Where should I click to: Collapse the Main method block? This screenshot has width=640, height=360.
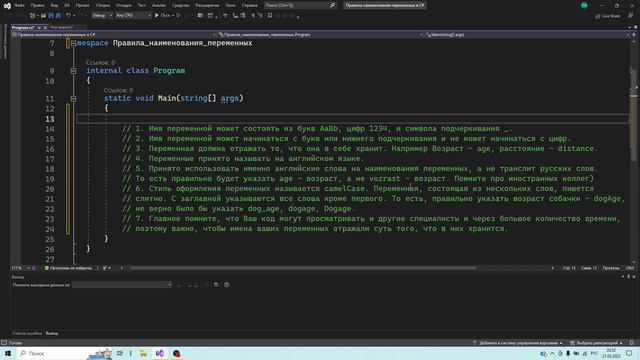point(73,98)
